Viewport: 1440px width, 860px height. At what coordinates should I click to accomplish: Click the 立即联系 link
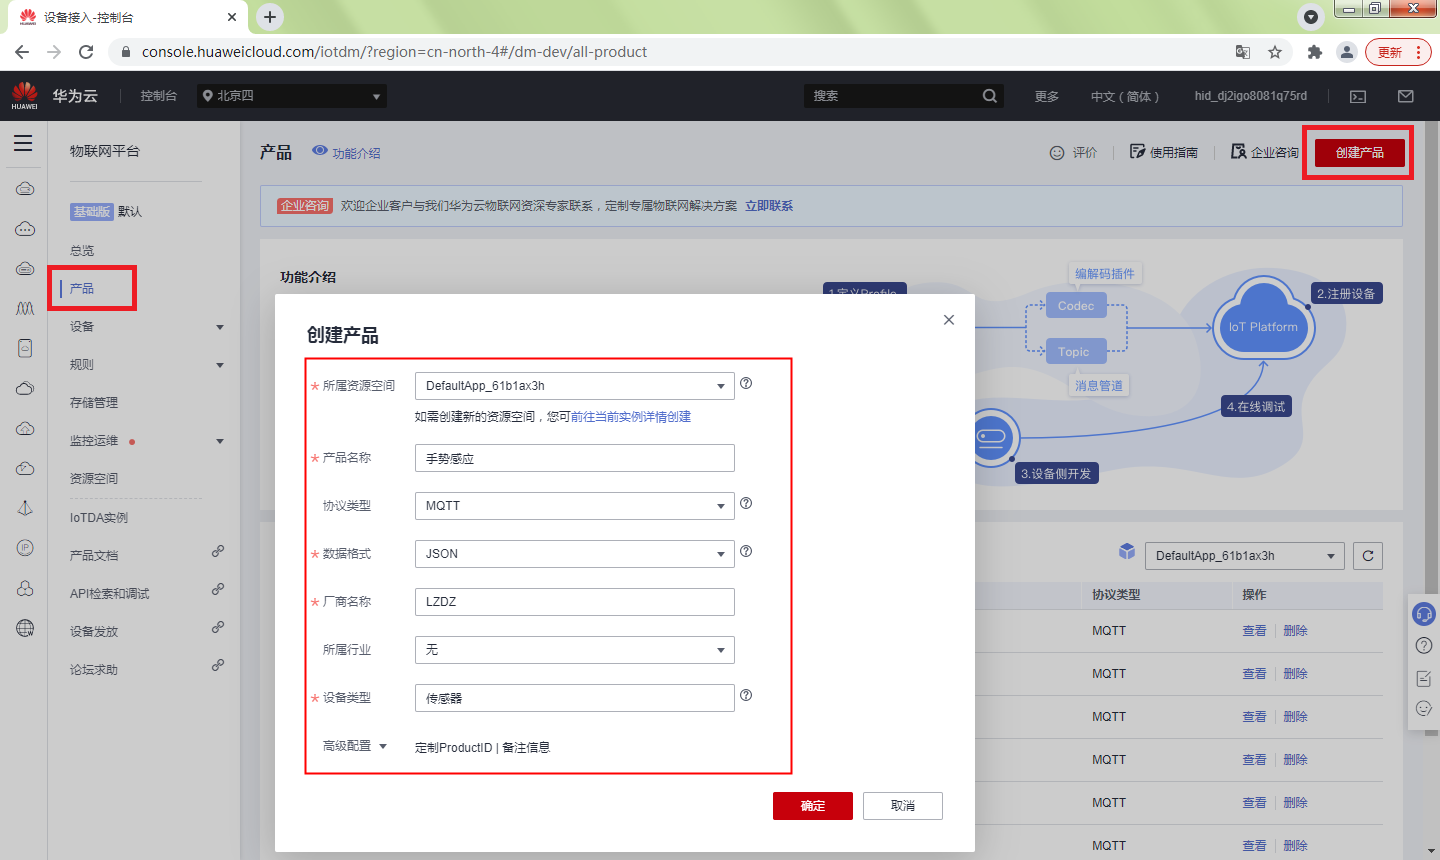pos(769,206)
